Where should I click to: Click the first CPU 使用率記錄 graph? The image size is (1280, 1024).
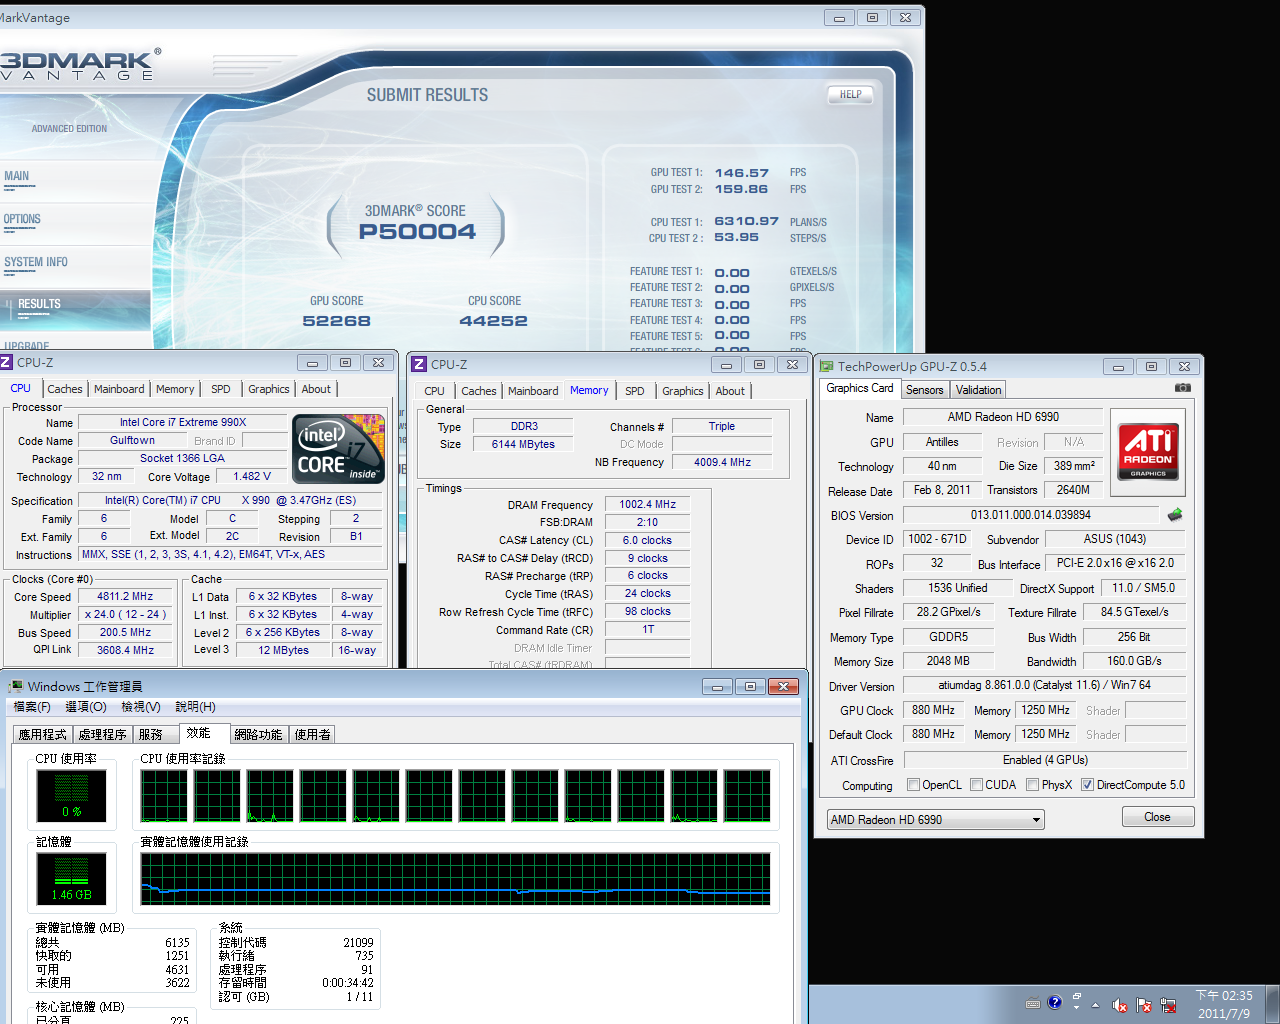164,796
